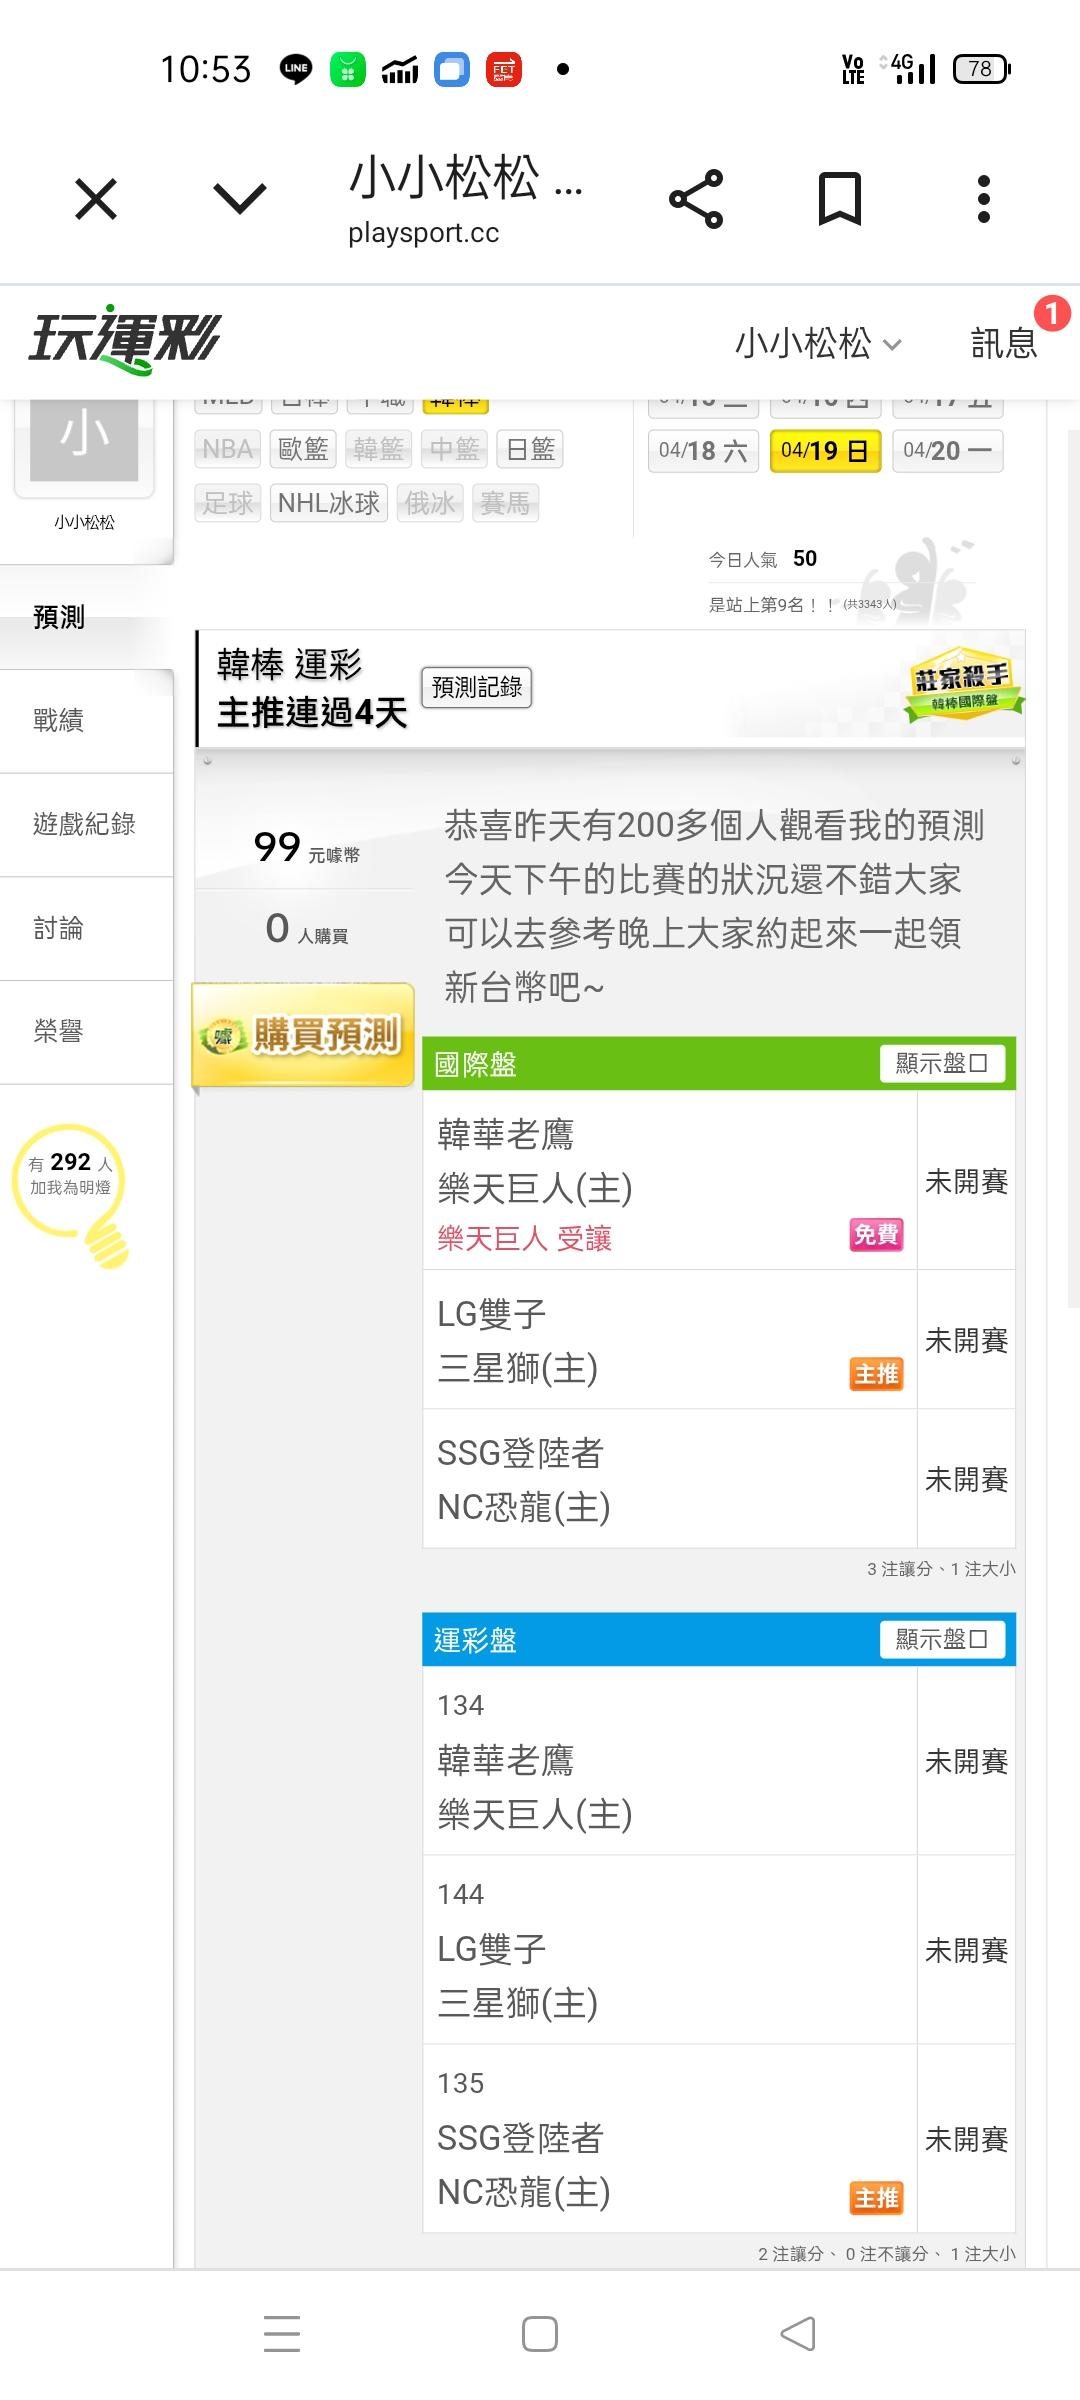
Task: Tap the share icon in browser bar
Action: pos(696,199)
